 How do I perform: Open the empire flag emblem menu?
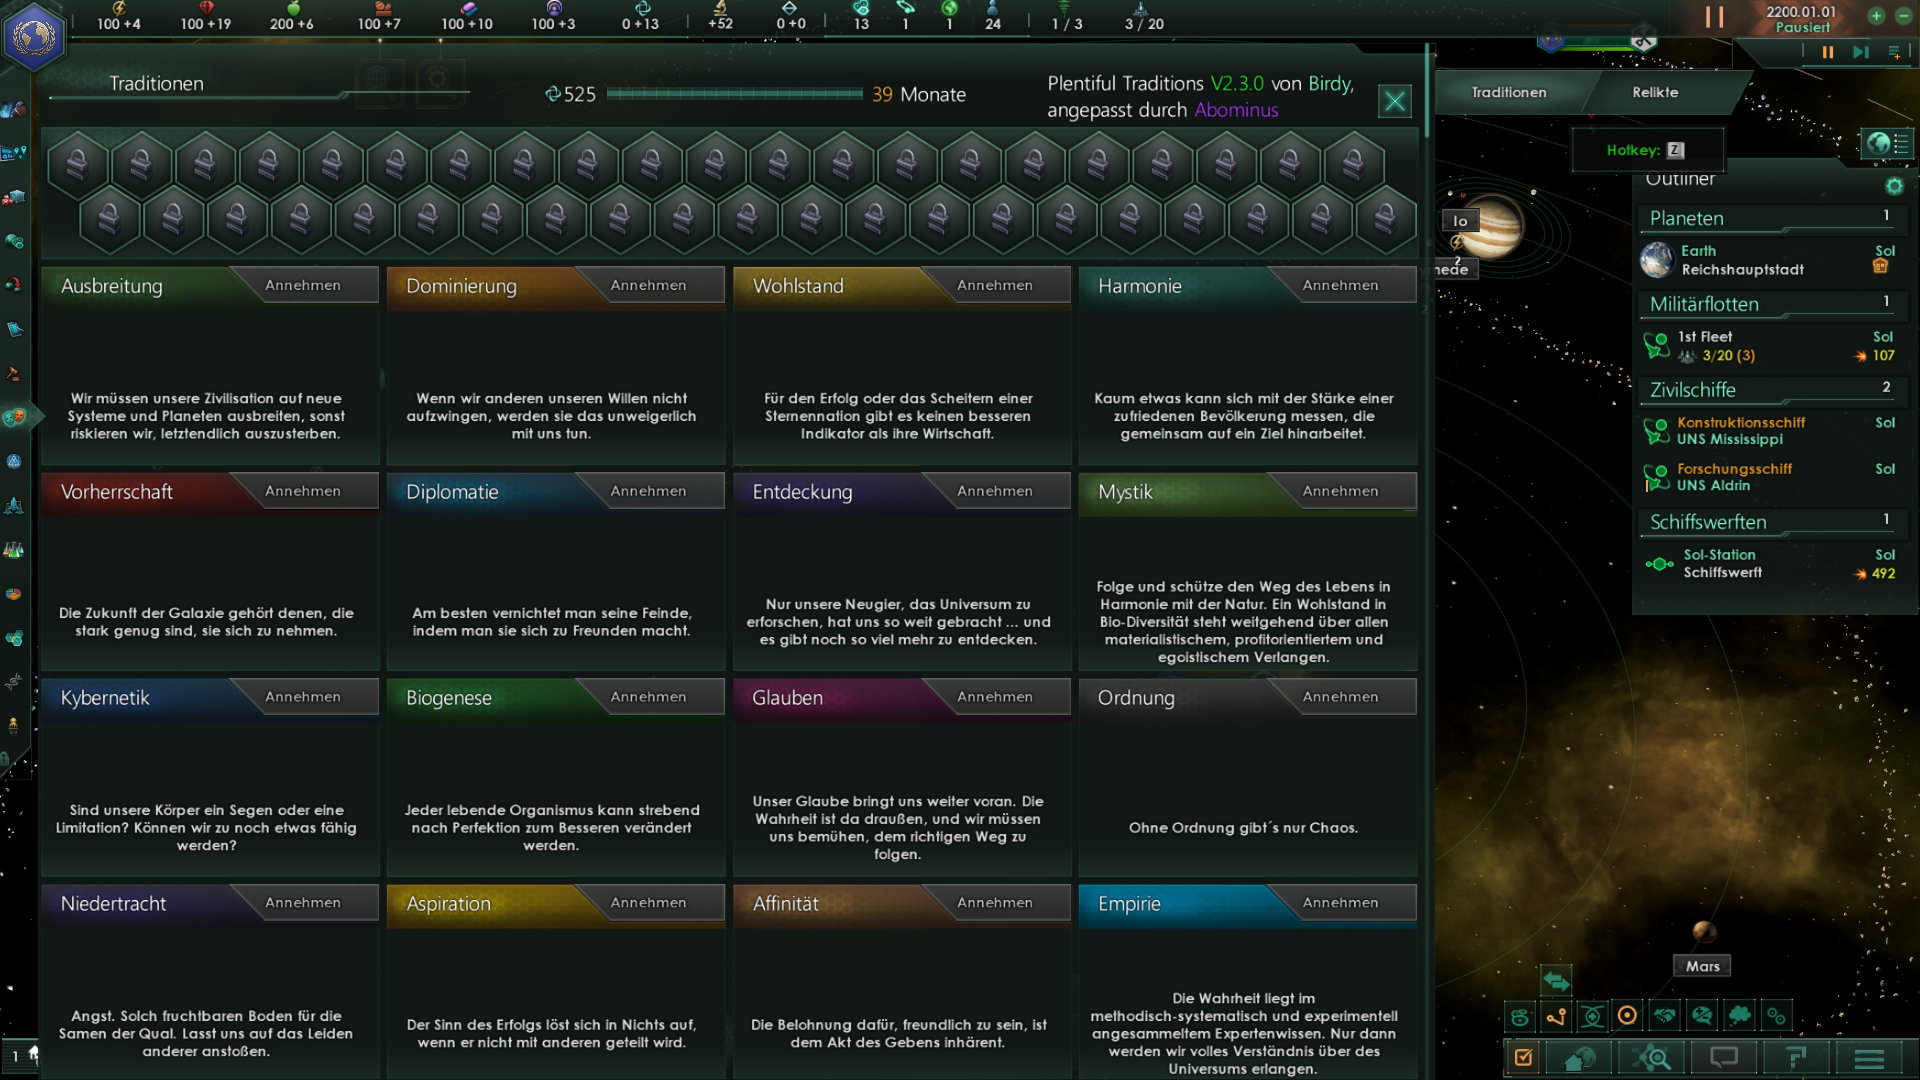35,36
